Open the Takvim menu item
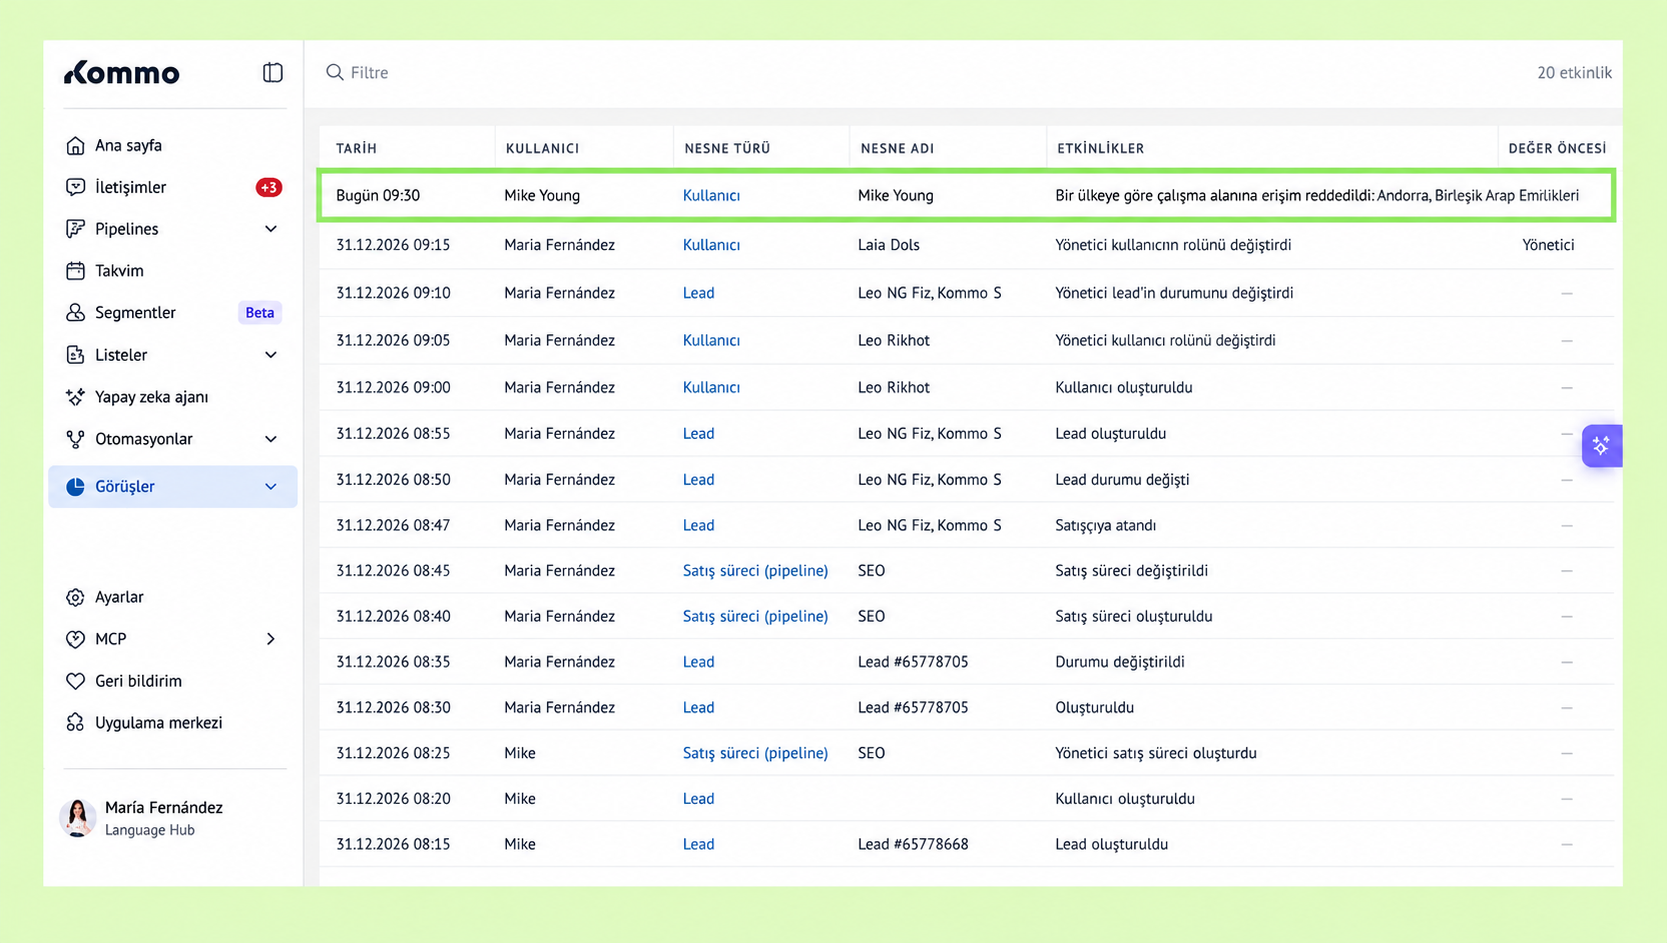This screenshot has height=943, width=1667. (172, 271)
